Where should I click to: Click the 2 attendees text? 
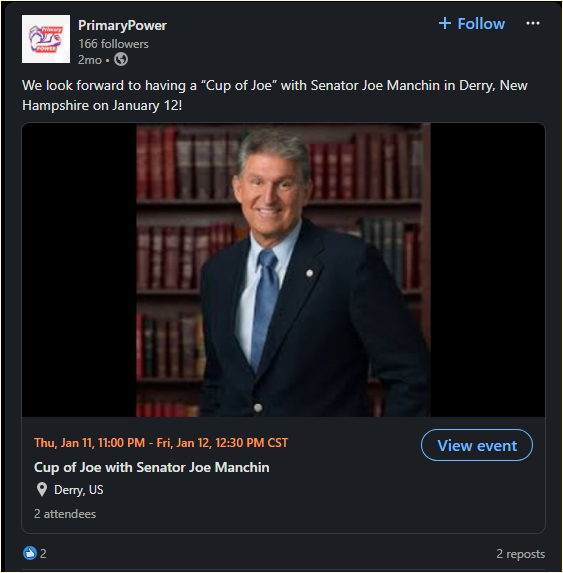[65, 514]
